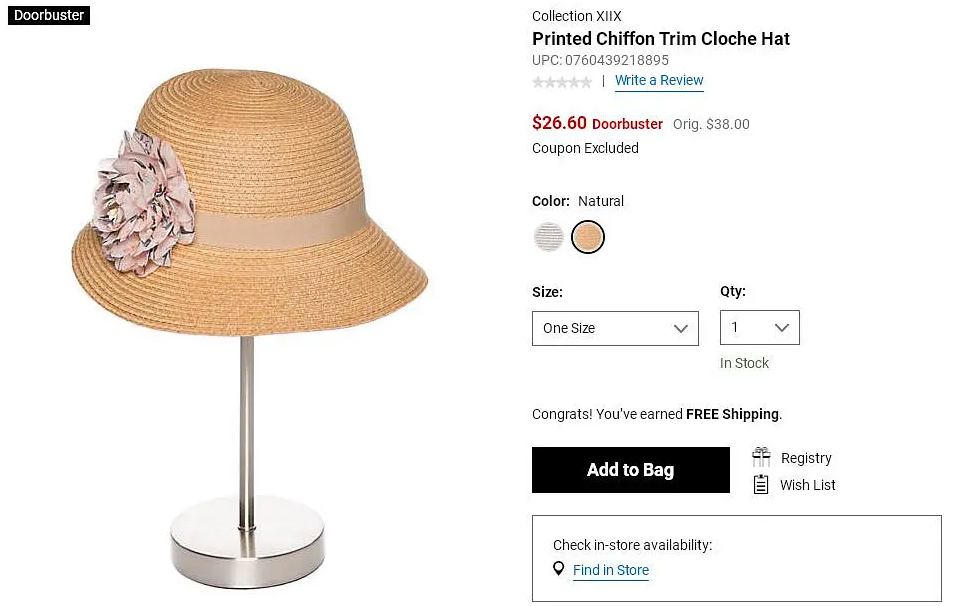This screenshot has width=953, height=606.
Task: Click the Registry text link
Action: pos(806,458)
